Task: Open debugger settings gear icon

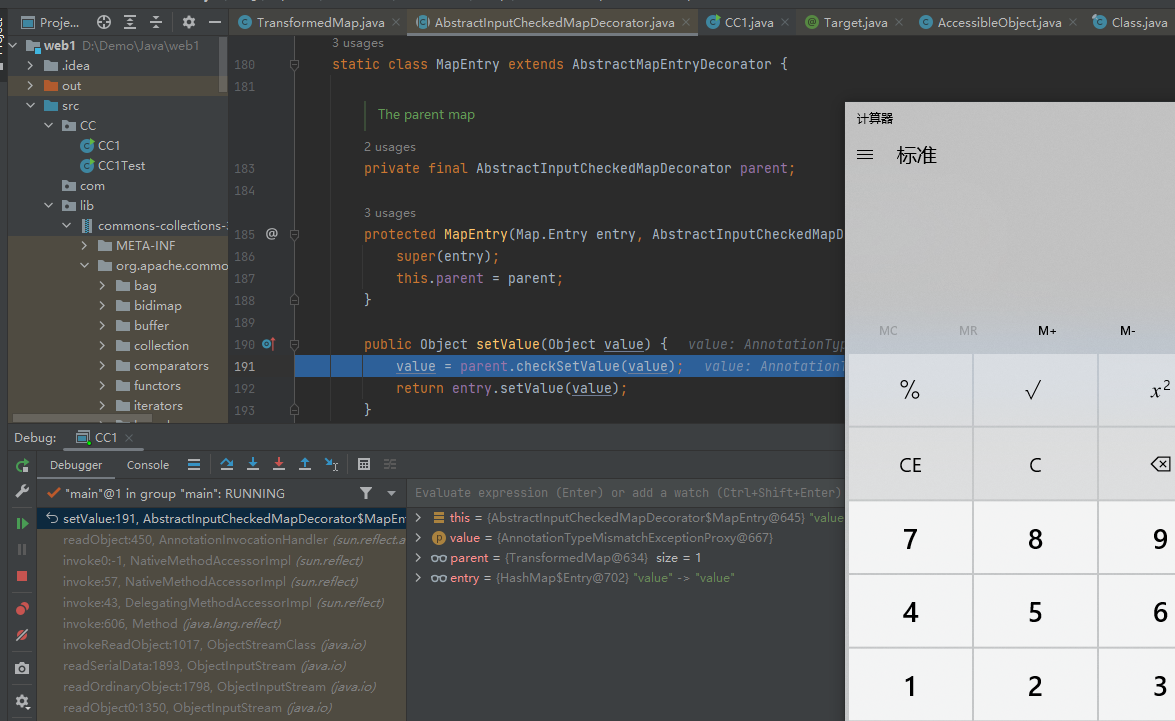Action: pyautogui.click(x=22, y=702)
